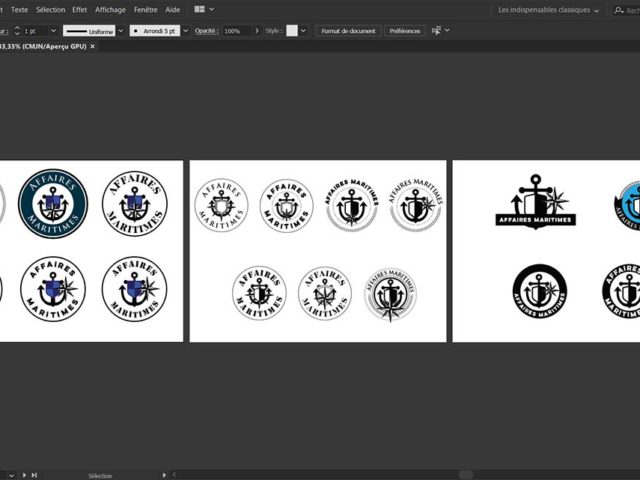Expand the Style dropdown arrow
The height and width of the screenshot is (480, 640).
(x=305, y=31)
